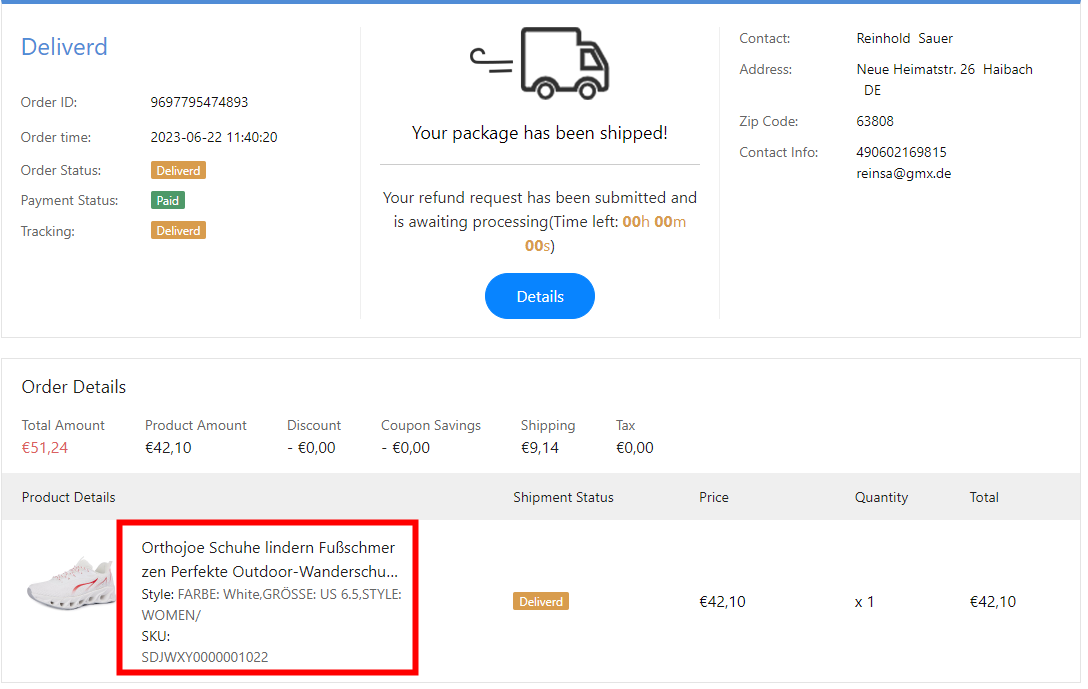This screenshot has height=689, width=1088.
Task: Click the Order Status Deliverd badge
Action: click(x=178, y=171)
